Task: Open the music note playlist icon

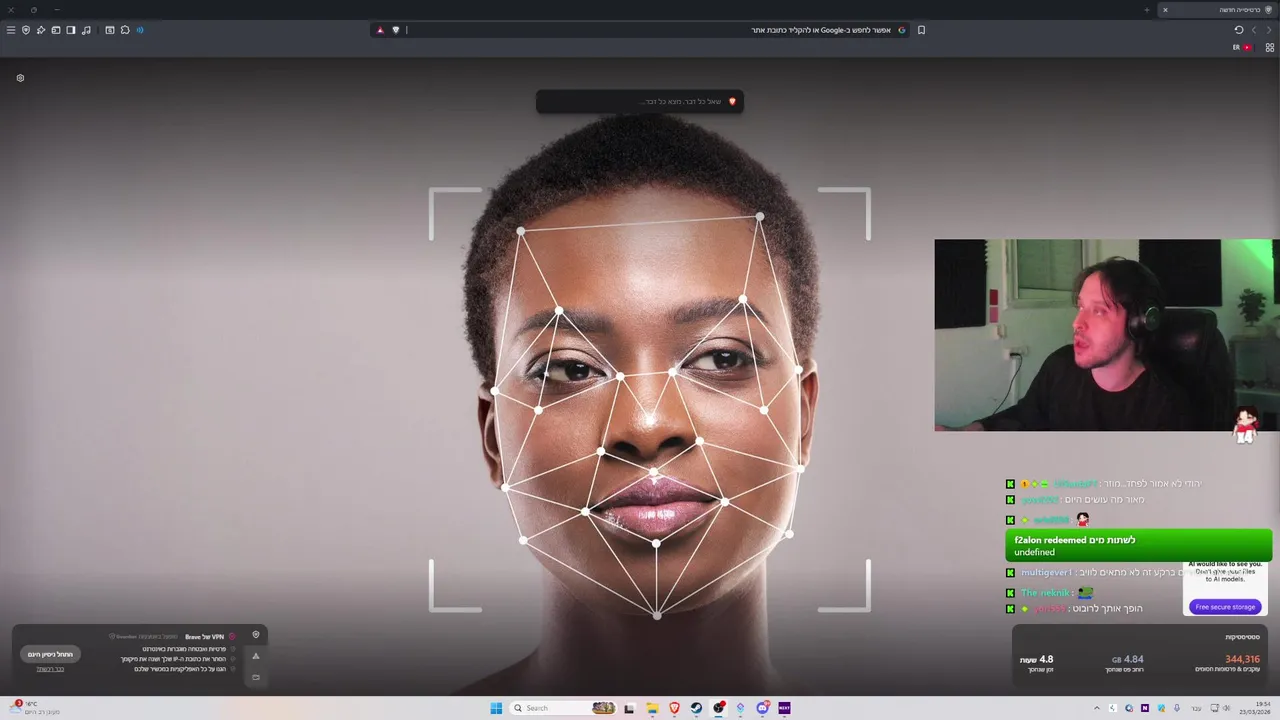Action: pos(86,30)
